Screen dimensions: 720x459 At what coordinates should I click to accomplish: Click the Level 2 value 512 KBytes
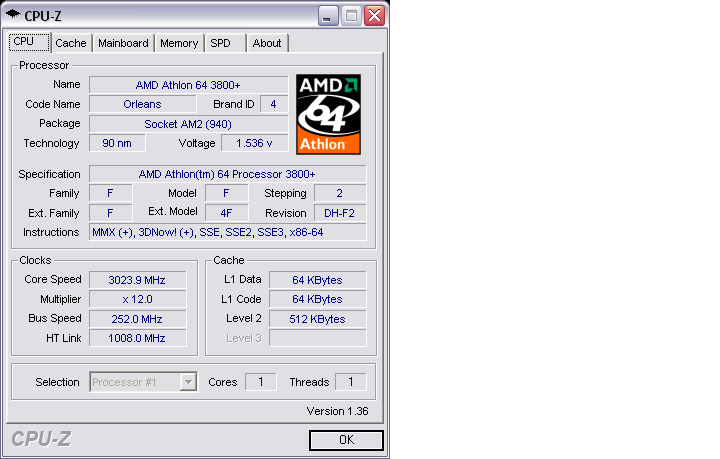tap(317, 319)
